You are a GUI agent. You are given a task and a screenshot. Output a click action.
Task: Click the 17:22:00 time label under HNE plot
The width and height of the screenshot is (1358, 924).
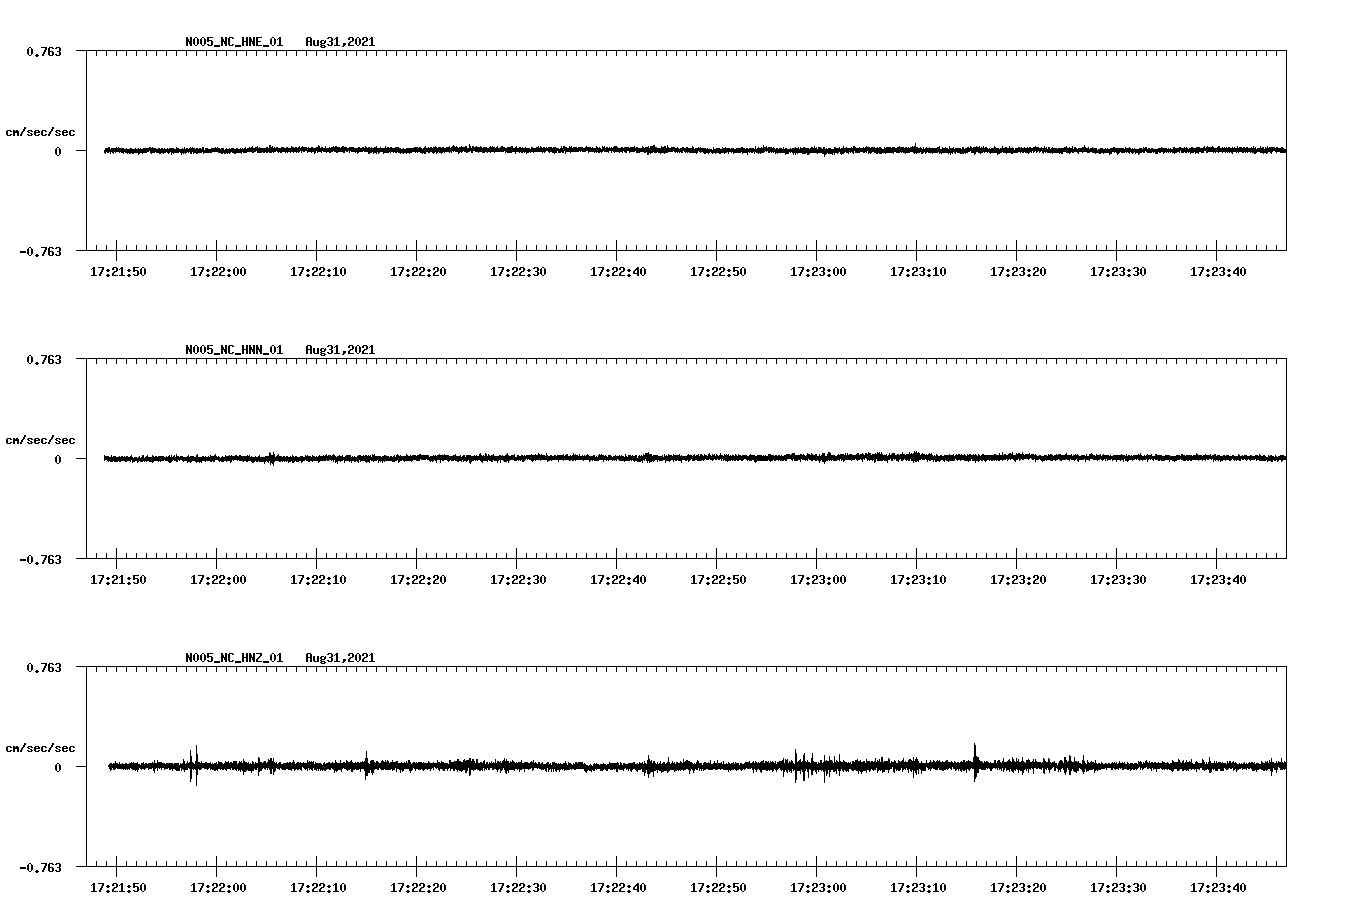[218, 272]
